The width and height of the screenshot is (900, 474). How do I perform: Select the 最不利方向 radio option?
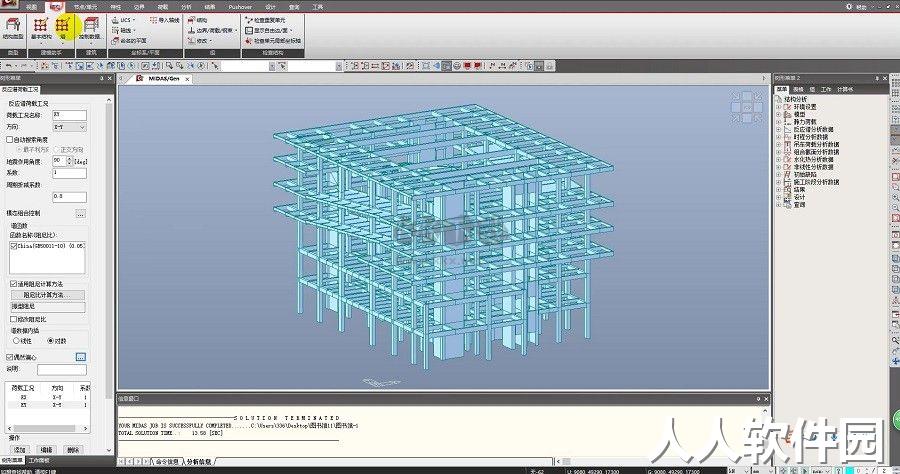point(18,150)
